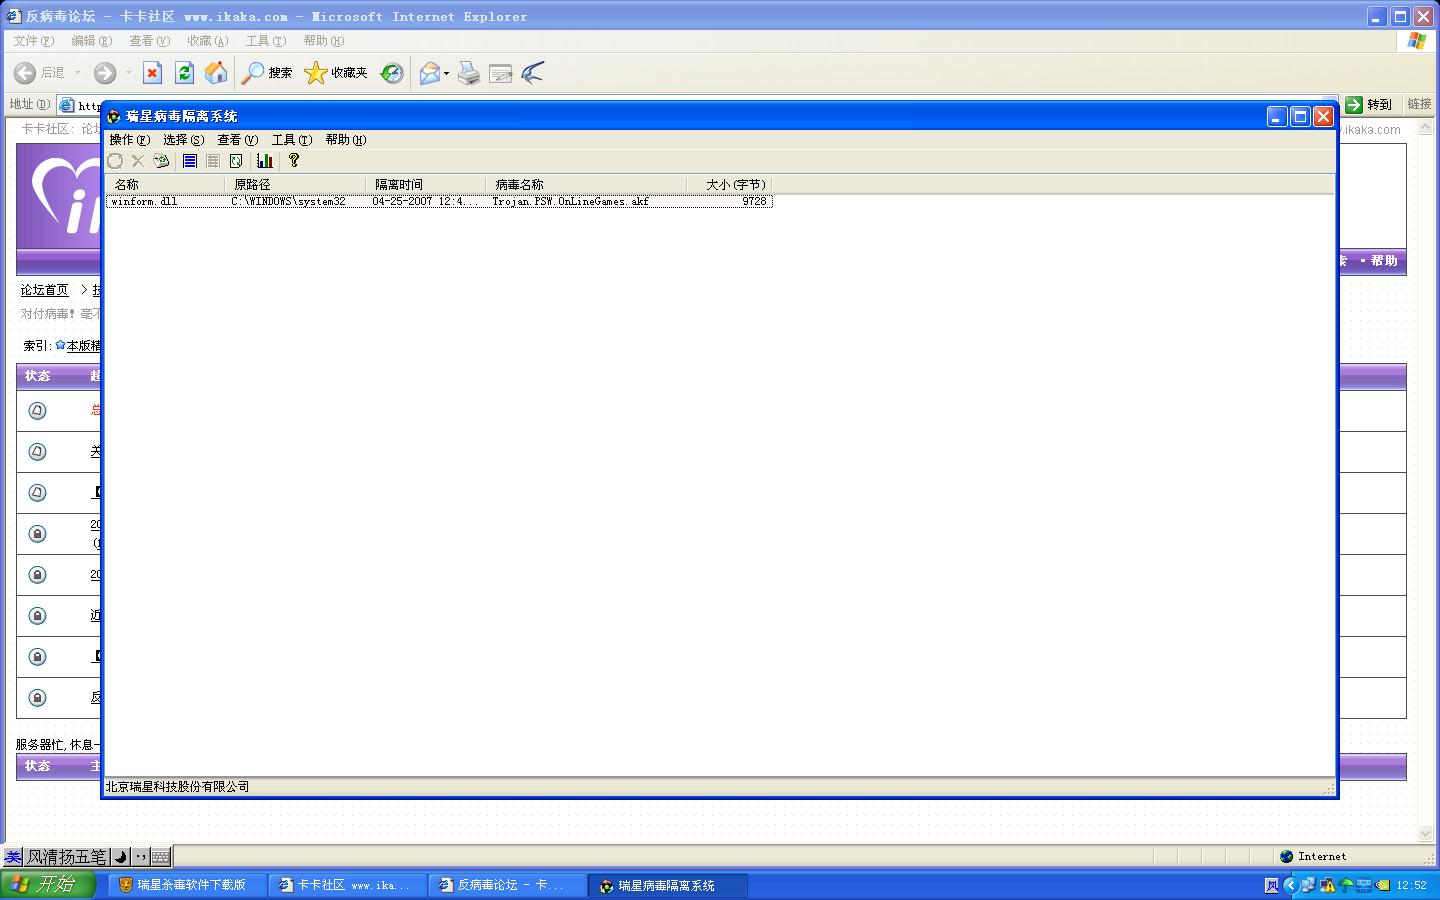Switch to 瑞星杀毒软件下载版 taskbar button
The height and width of the screenshot is (900, 1440).
186,885
